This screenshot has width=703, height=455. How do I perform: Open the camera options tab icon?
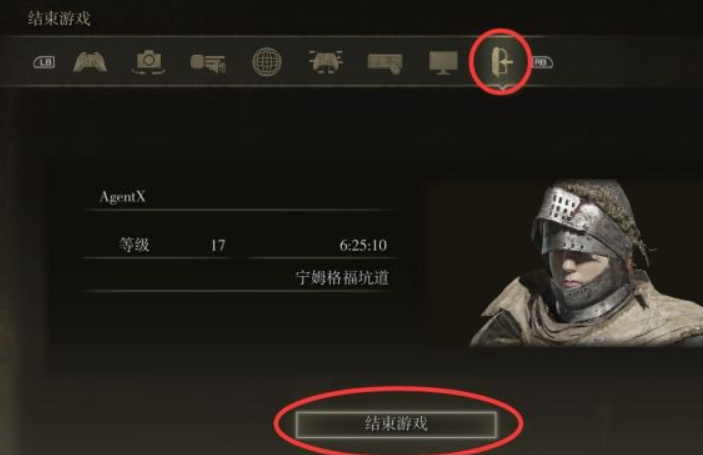click(x=149, y=62)
